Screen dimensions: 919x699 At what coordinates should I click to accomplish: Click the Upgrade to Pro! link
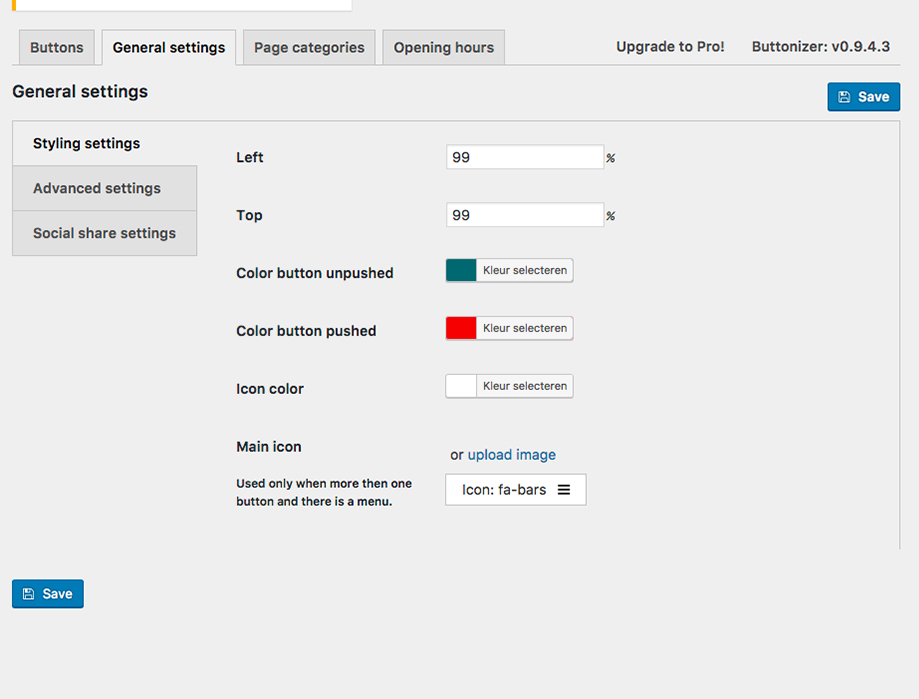point(670,47)
